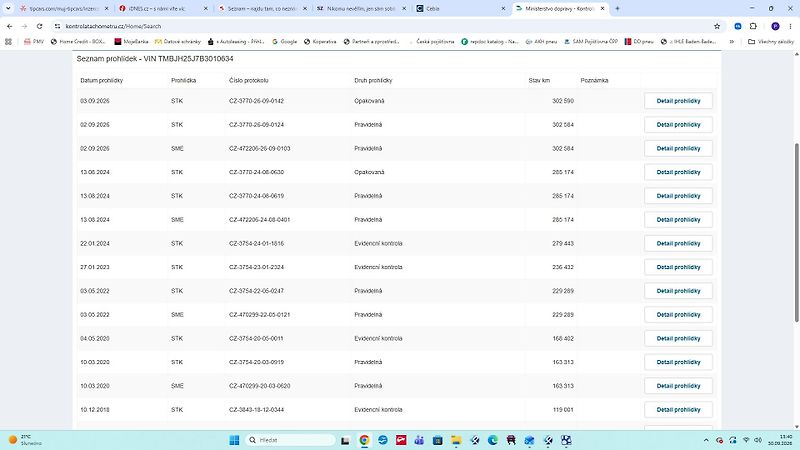Open Microsoft Edge from the taskbar
This screenshot has height=450, width=800.
(x=493, y=440)
